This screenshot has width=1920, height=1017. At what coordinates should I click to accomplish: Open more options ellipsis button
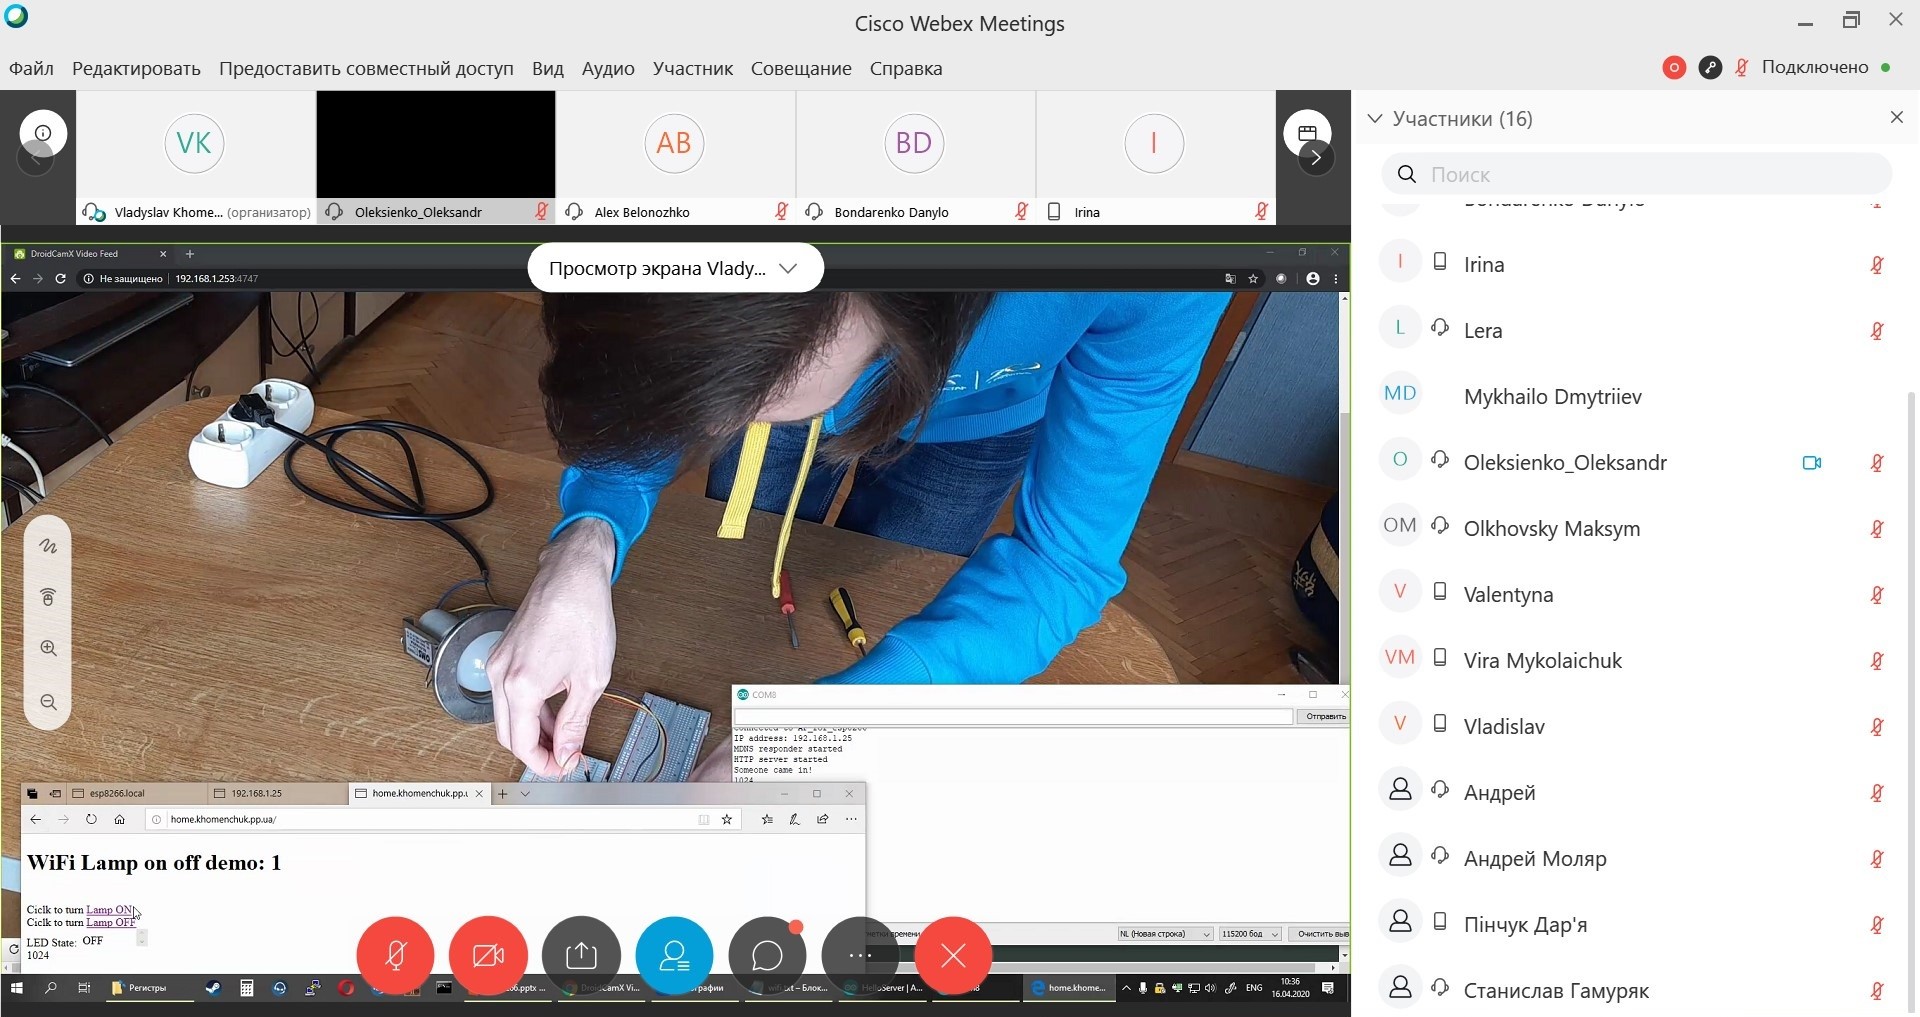click(860, 955)
